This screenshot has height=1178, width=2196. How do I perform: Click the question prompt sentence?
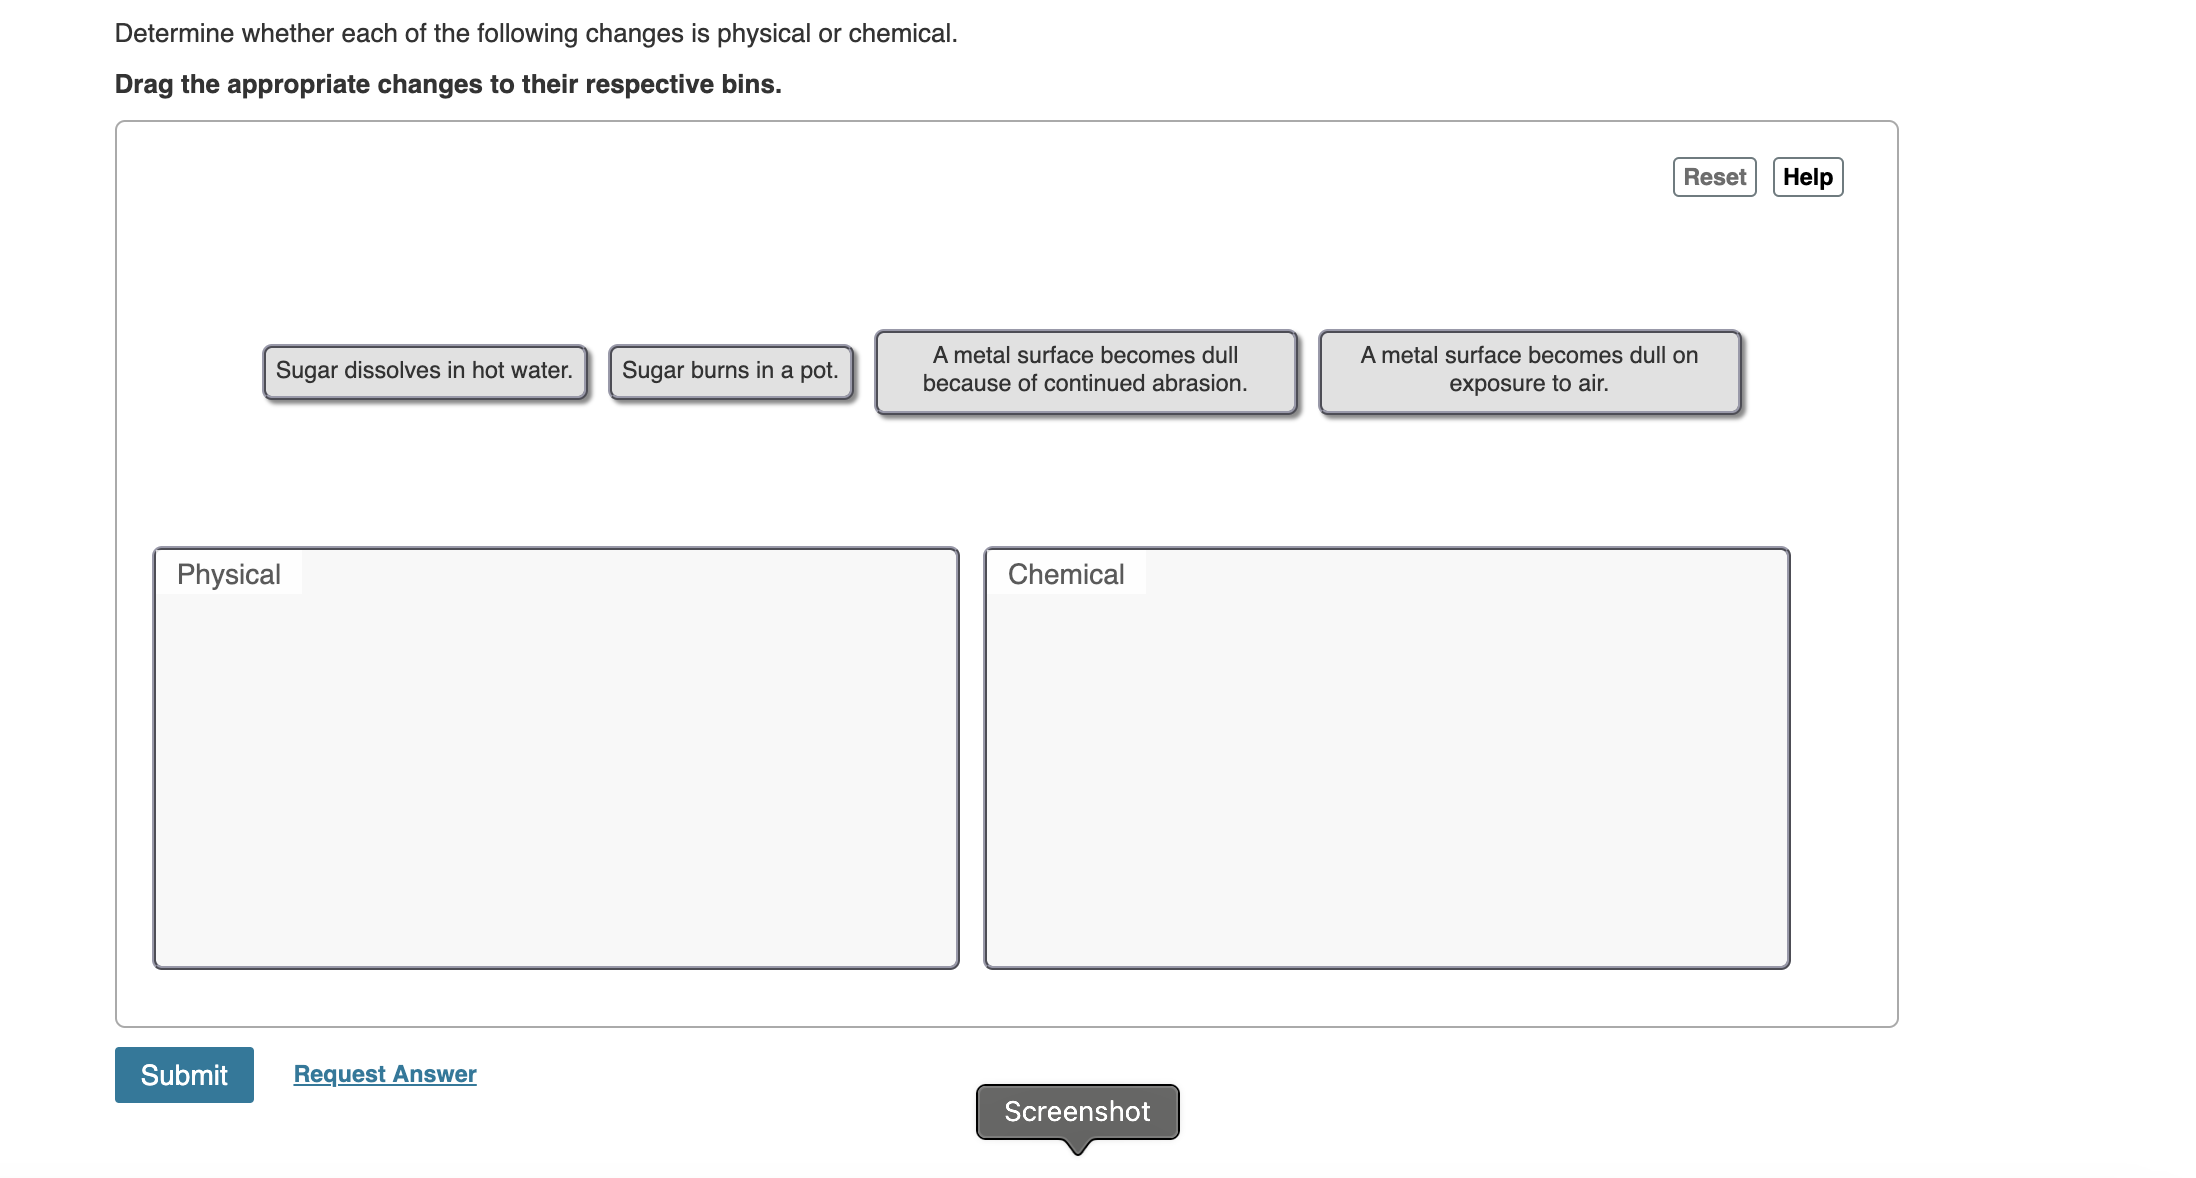pos(536,33)
